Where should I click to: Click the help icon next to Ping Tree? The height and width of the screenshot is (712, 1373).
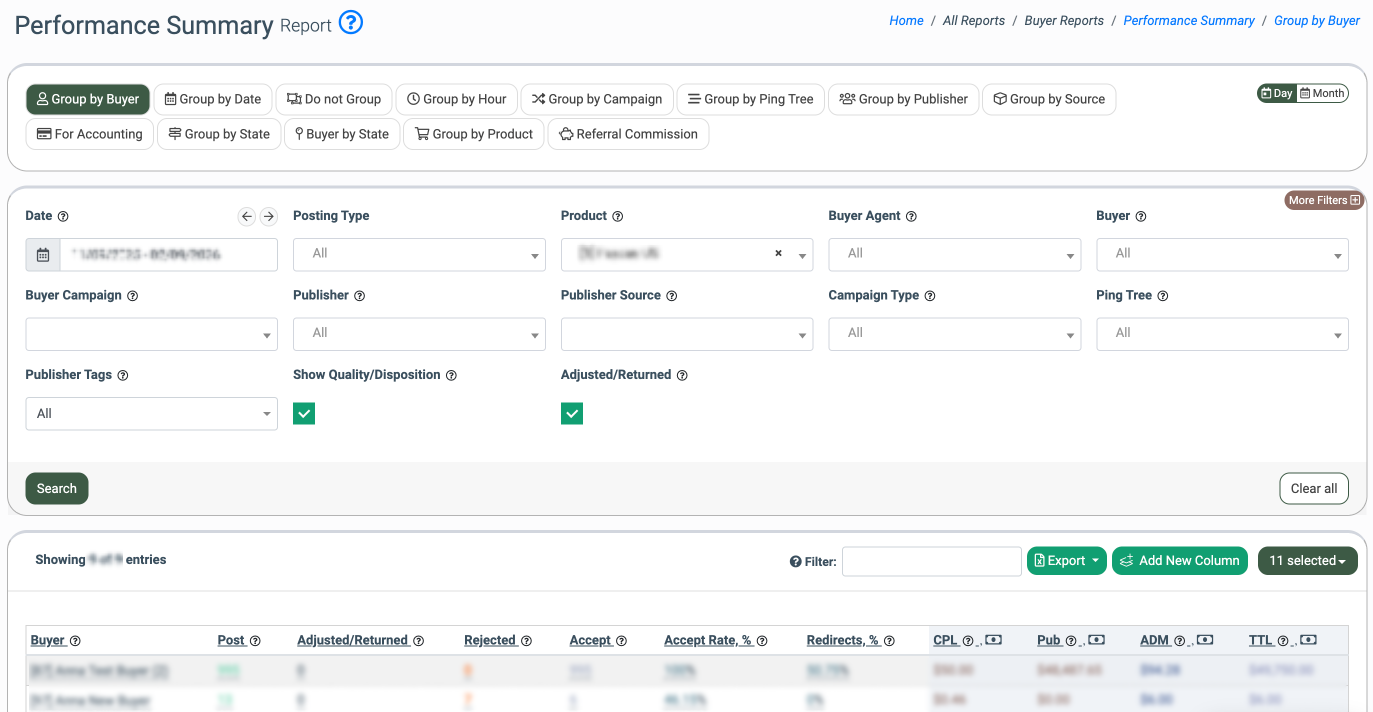[x=1163, y=296]
